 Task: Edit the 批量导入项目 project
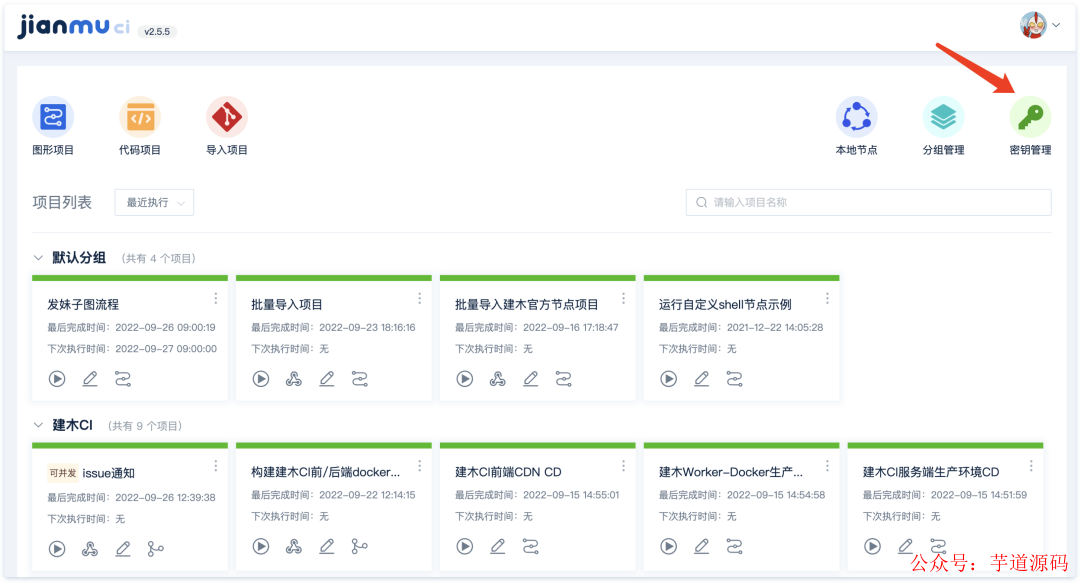[327, 379]
